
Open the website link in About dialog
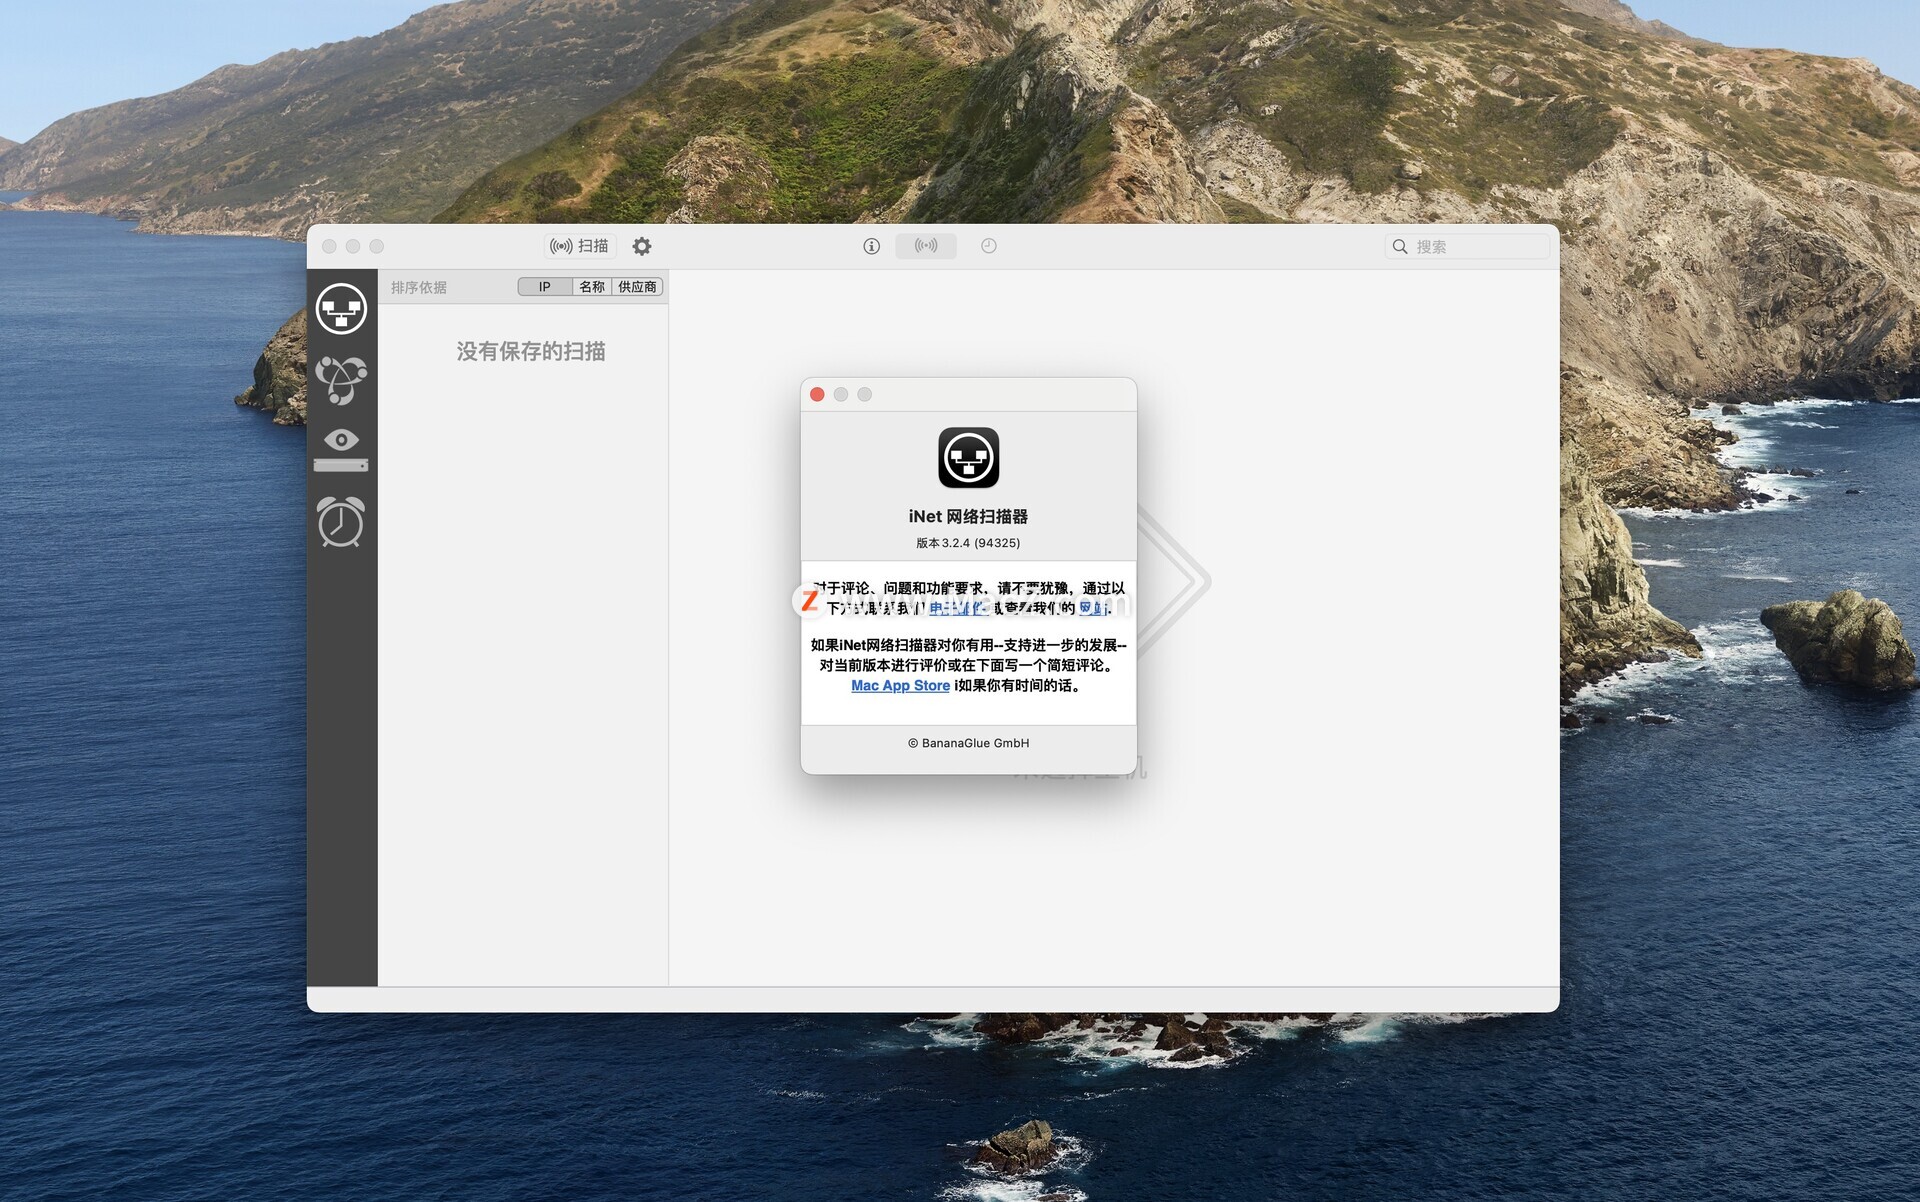(1092, 608)
